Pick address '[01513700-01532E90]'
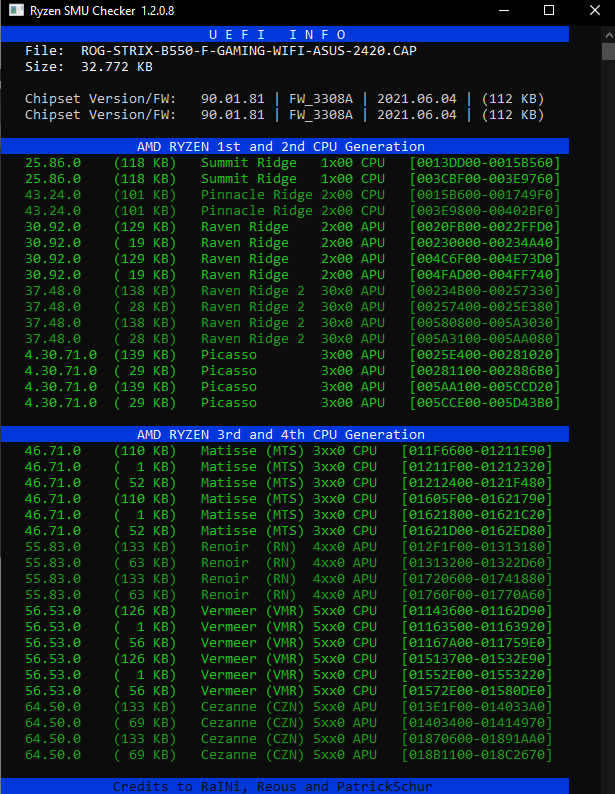Screen dimensions: 615x794 pos(477,659)
